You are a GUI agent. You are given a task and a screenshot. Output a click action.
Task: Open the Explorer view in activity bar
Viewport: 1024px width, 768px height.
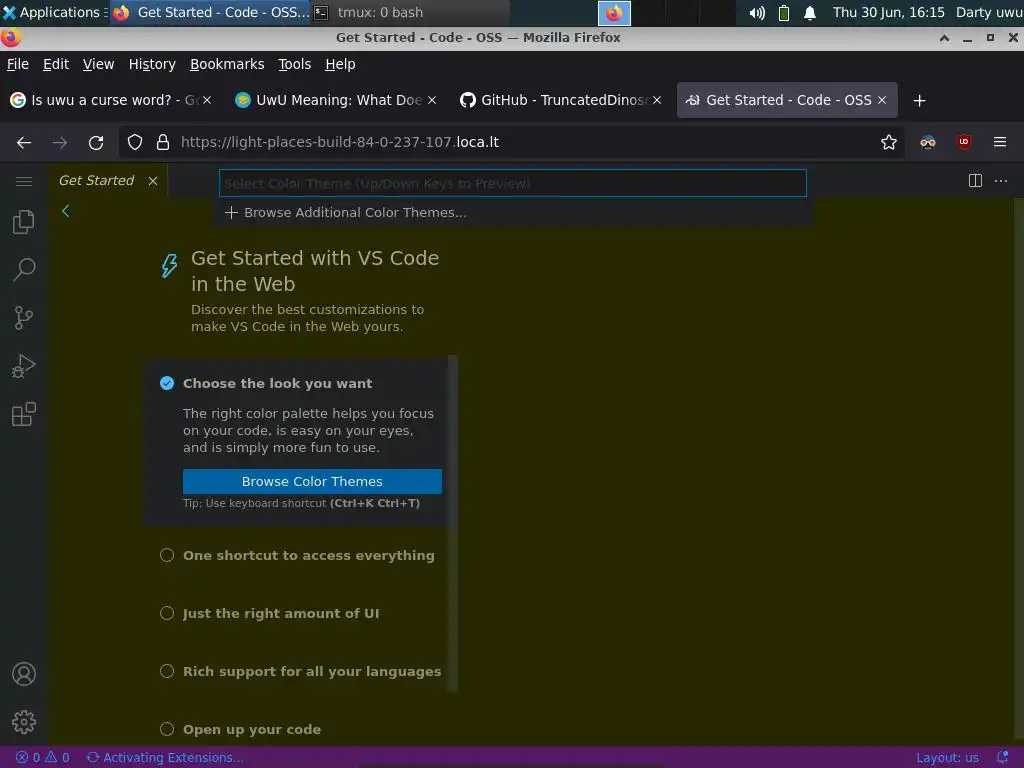coord(24,222)
